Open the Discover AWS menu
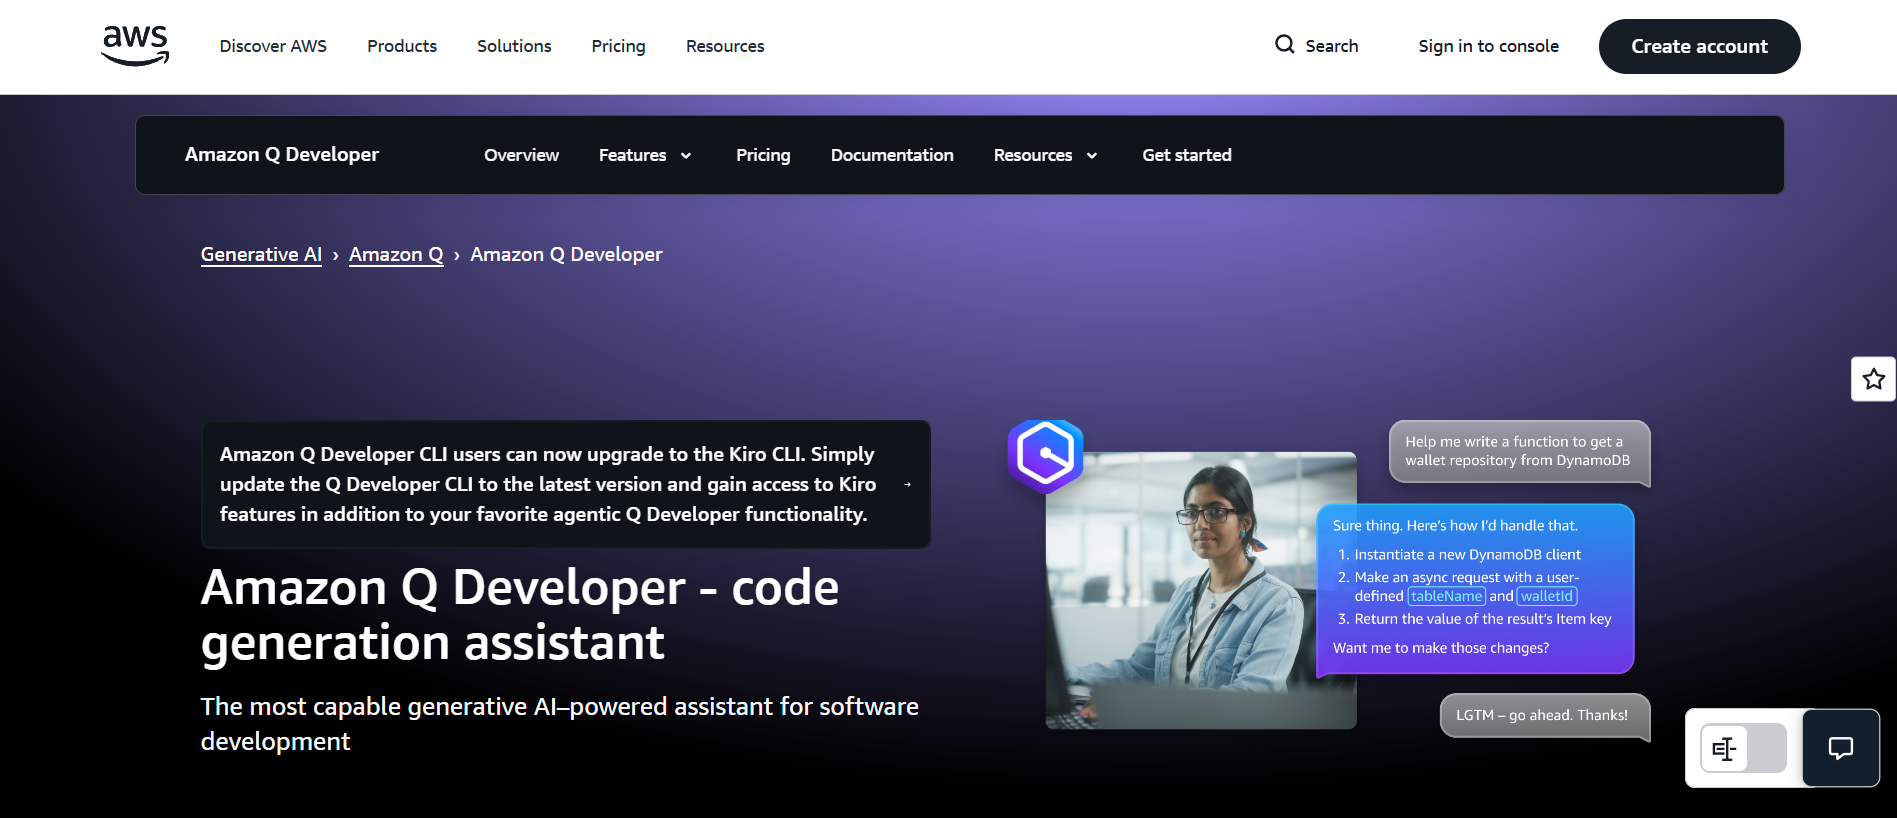1897x818 pixels. point(273,46)
